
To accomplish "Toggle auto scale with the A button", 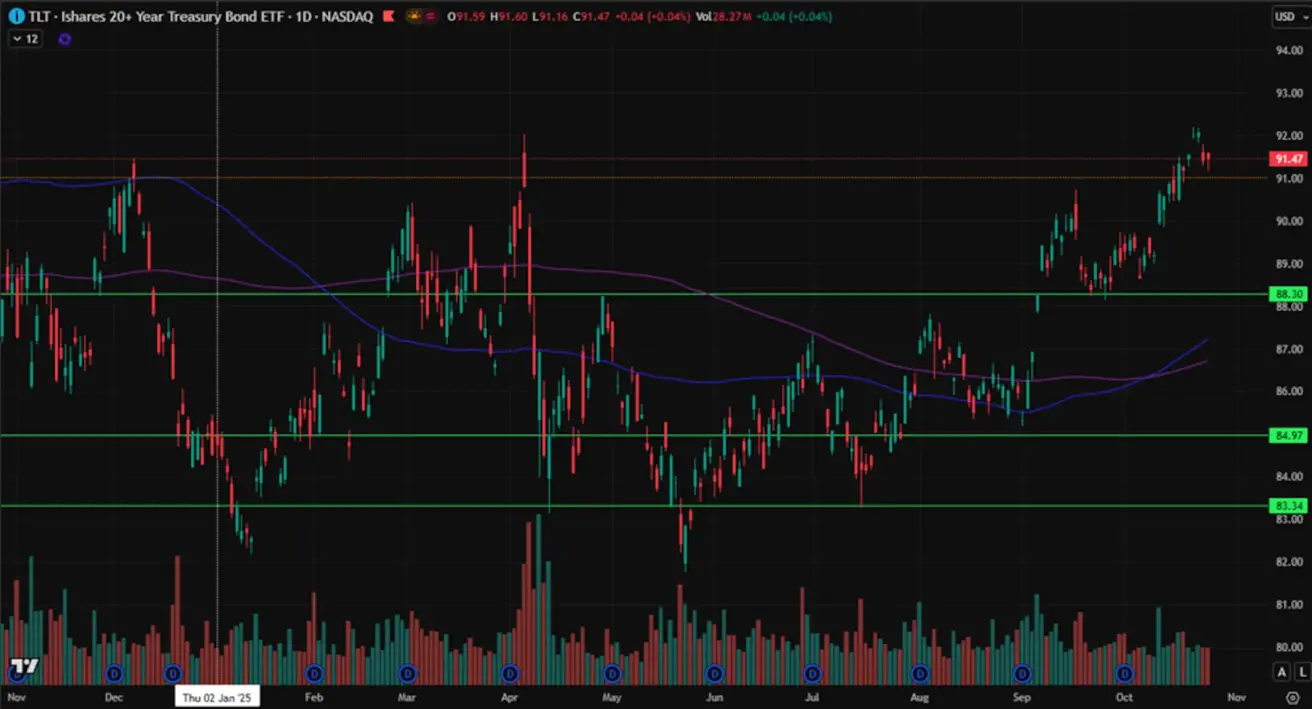I will point(1279,671).
